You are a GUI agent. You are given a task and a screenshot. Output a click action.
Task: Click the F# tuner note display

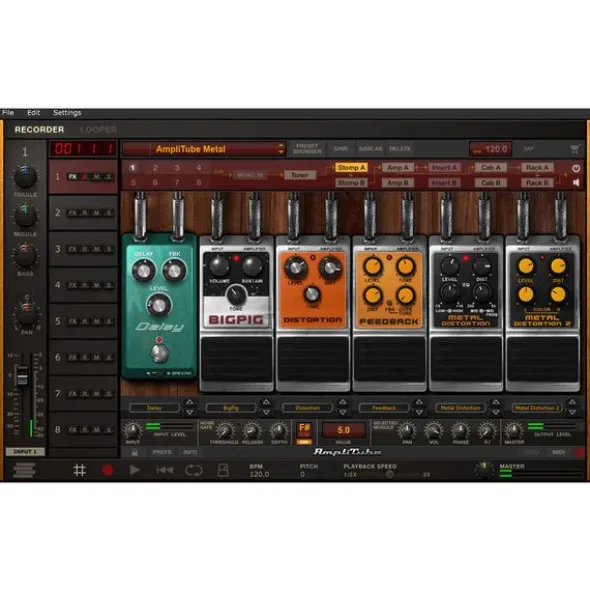point(304,429)
